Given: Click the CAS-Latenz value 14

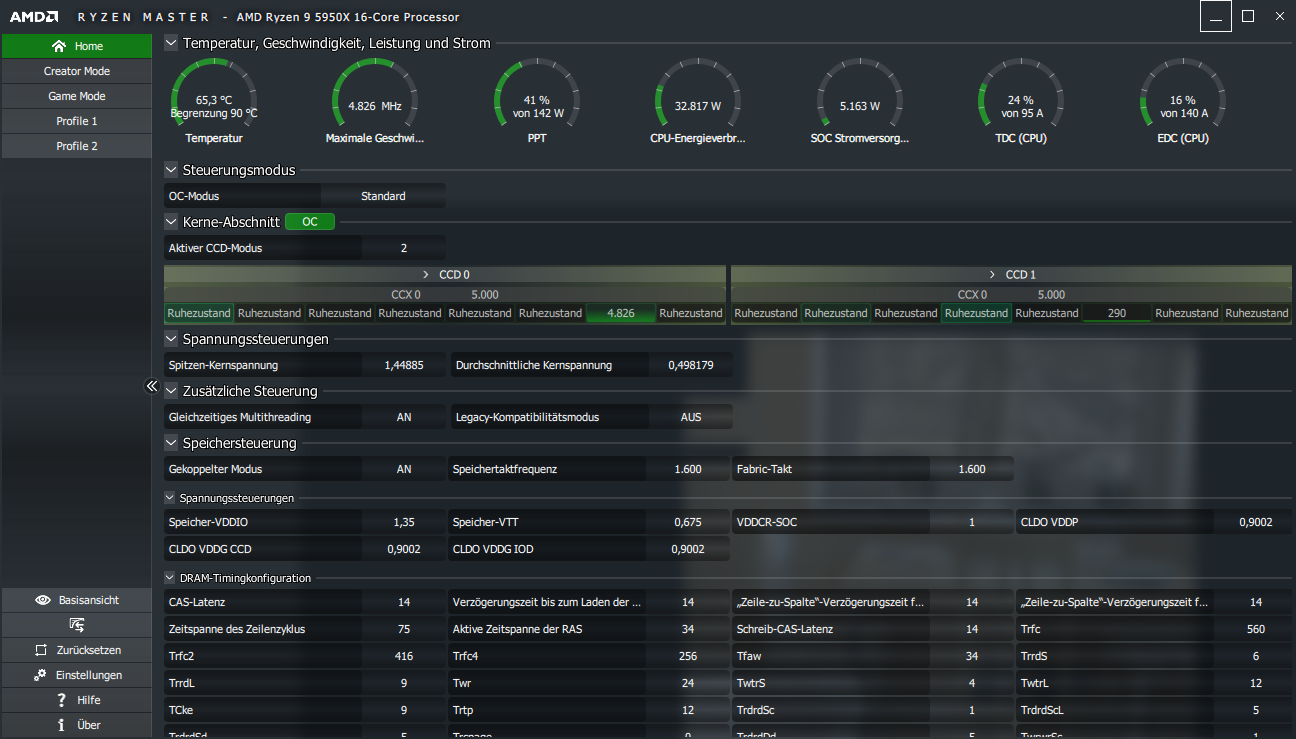Looking at the screenshot, I should pos(404,602).
